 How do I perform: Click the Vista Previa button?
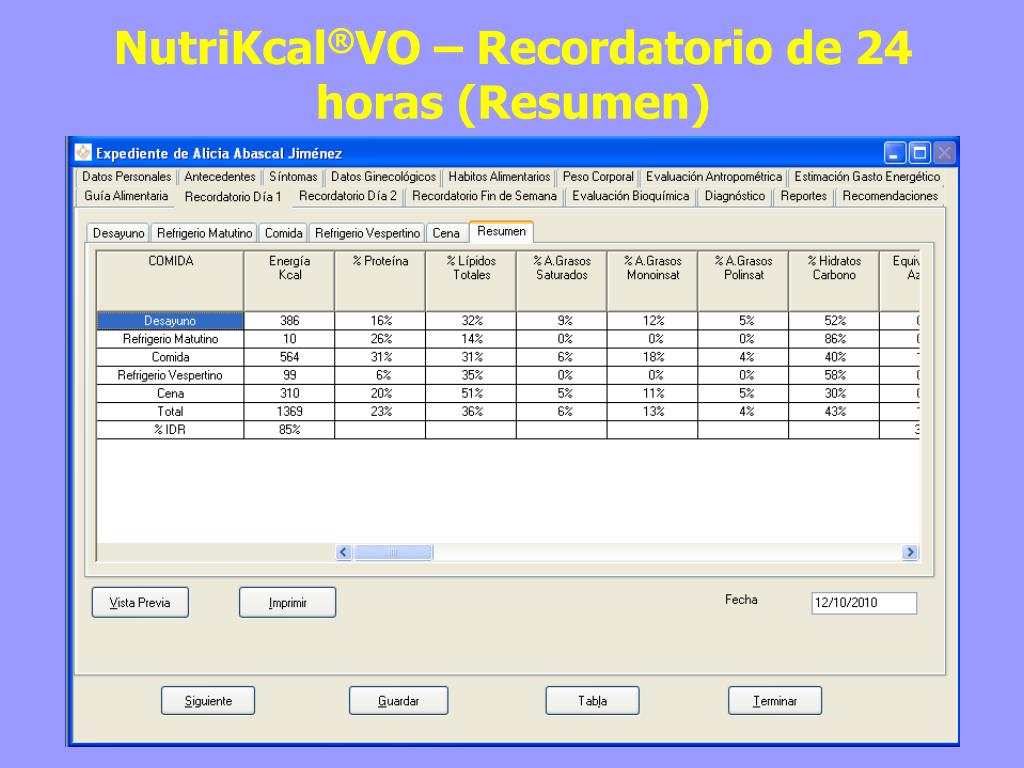tap(140, 602)
